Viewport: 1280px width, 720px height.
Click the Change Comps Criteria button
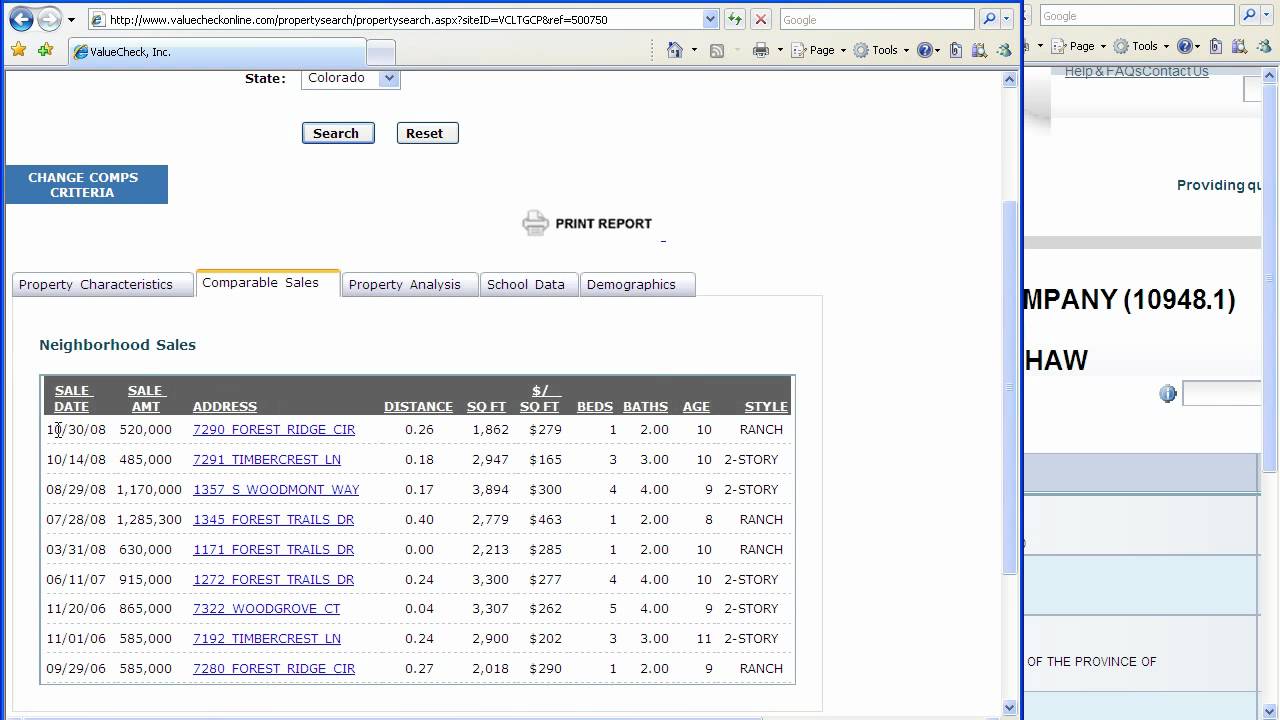[x=86, y=185]
